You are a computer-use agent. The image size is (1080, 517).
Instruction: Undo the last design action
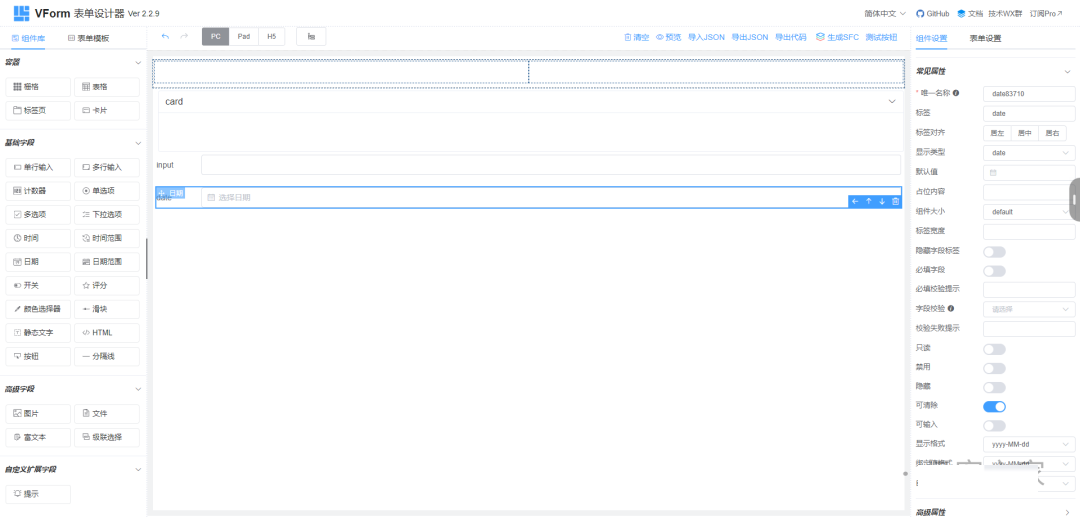click(x=165, y=36)
